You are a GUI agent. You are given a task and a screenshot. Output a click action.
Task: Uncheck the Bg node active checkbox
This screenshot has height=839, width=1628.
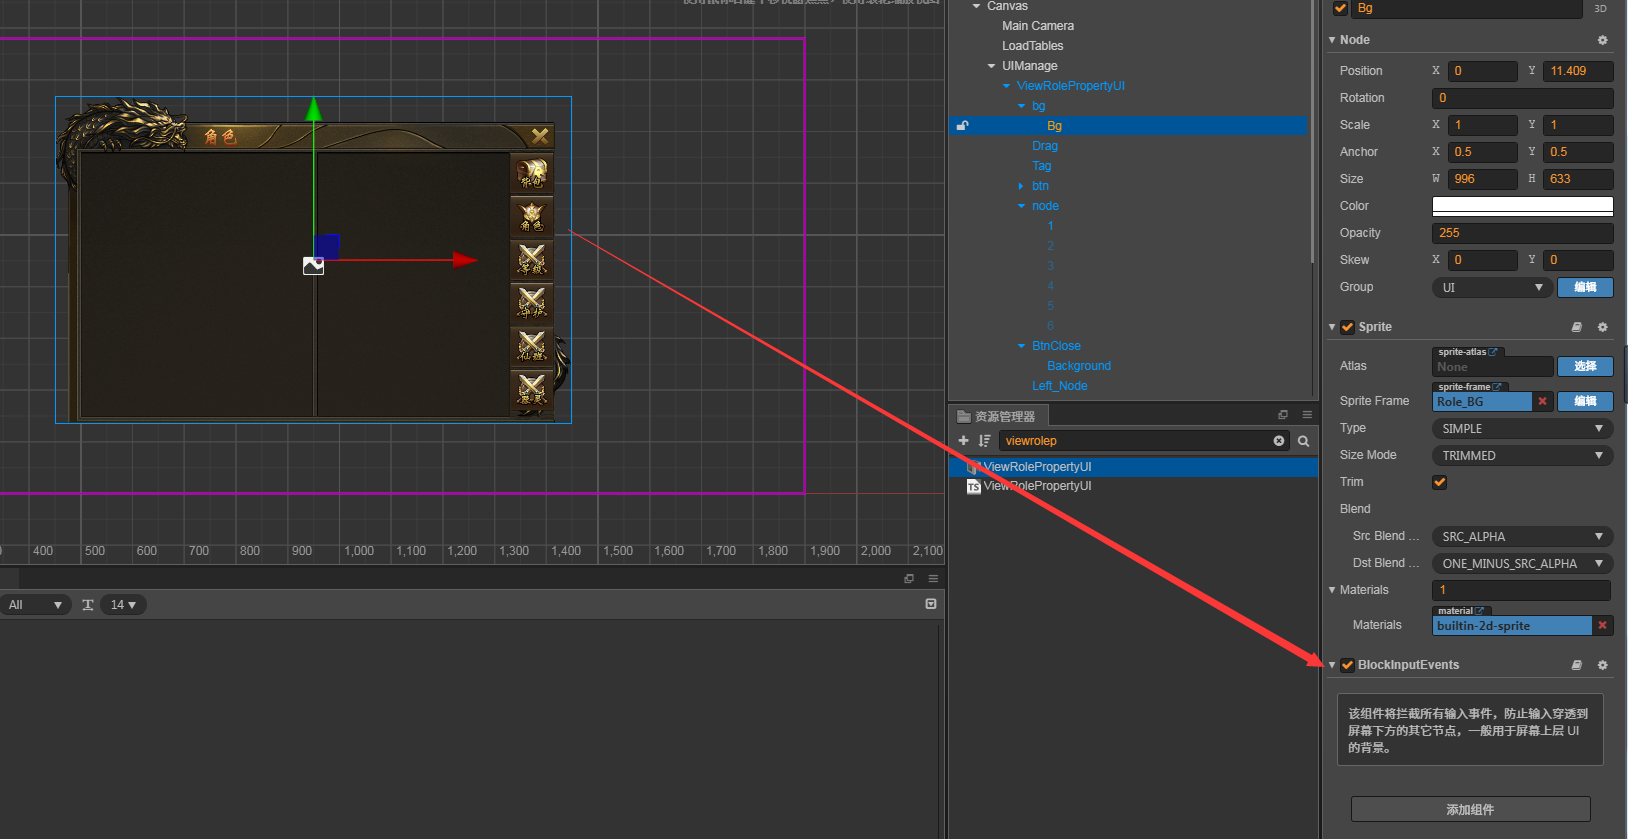[1341, 8]
